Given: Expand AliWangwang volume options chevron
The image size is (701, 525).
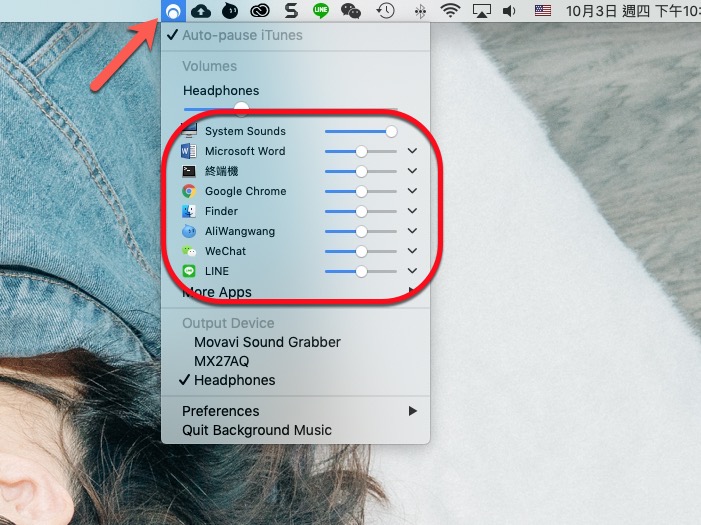Looking at the screenshot, I should (412, 231).
